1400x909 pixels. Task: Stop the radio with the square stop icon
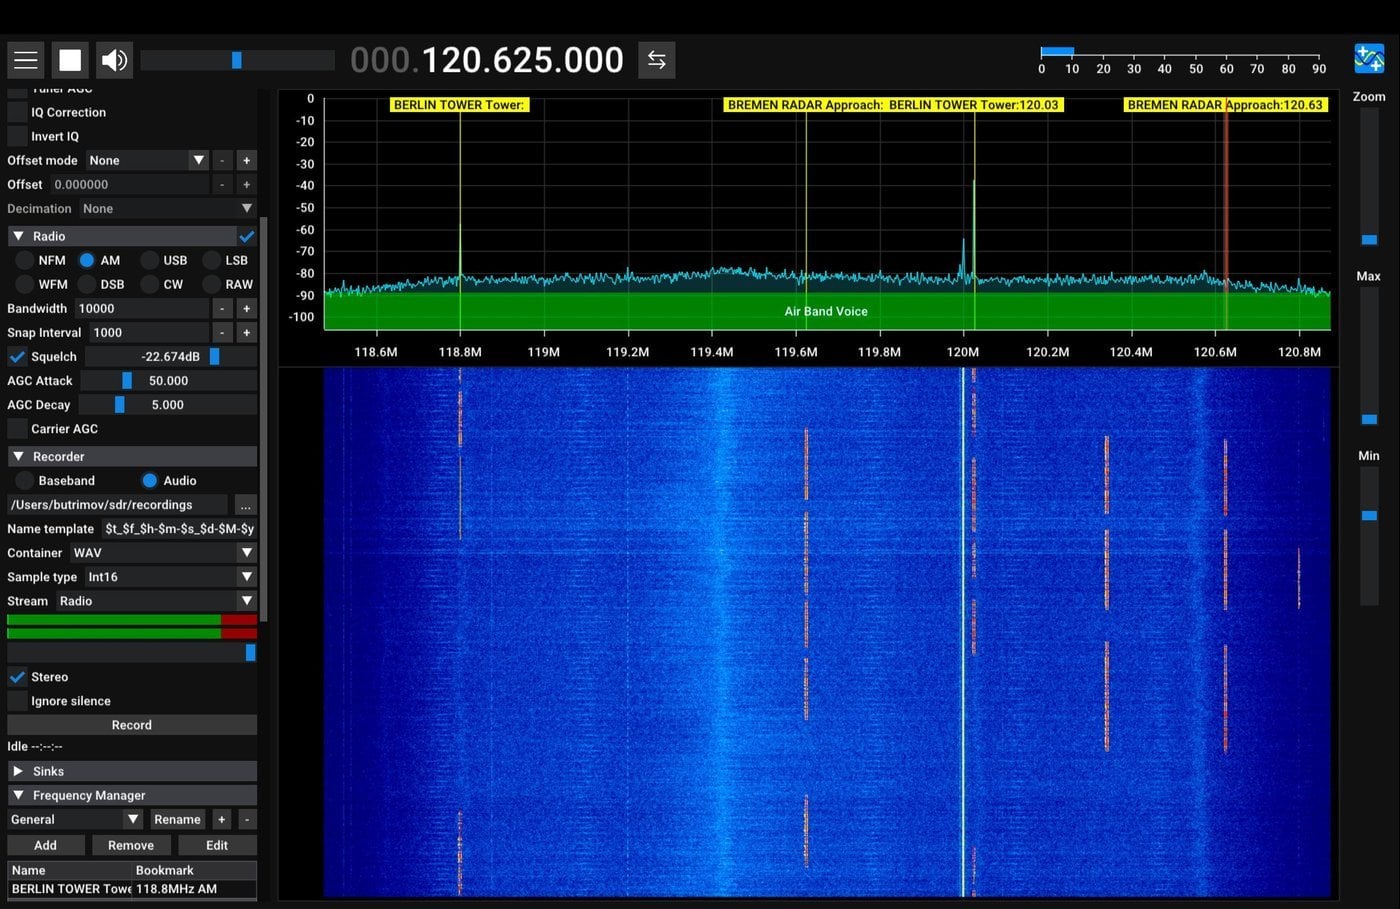[70, 59]
